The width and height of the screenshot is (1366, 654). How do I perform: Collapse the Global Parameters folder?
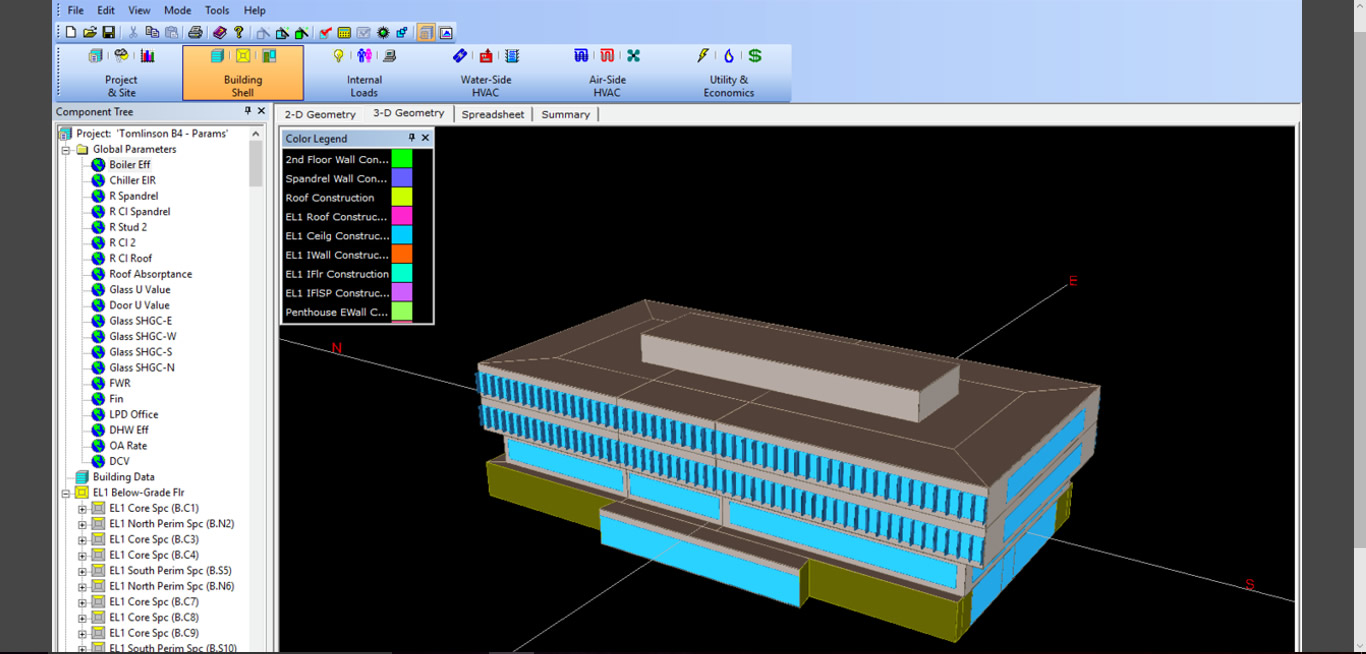tap(67, 150)
